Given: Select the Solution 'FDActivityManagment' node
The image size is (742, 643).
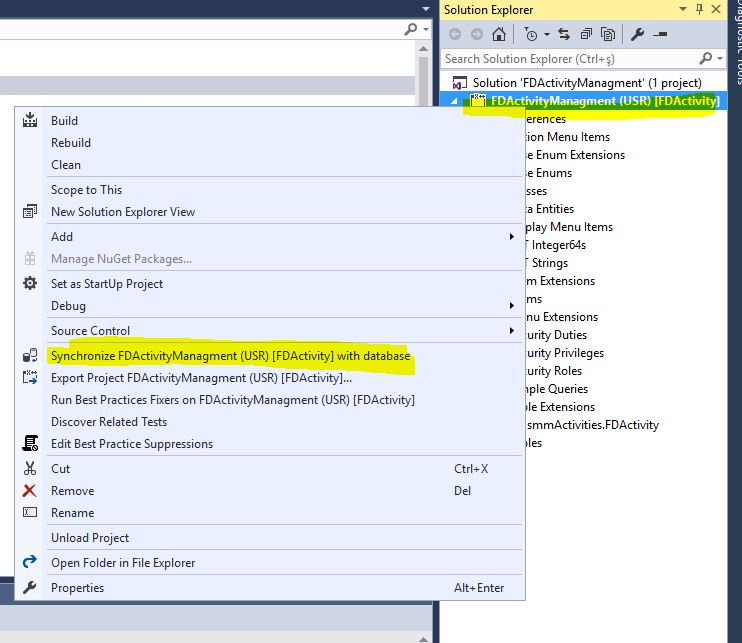Looking at the screenshot, I should pos(587,83).
